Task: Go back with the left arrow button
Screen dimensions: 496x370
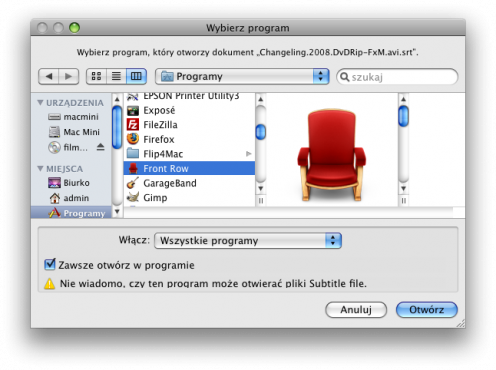Action: [49, 76]
